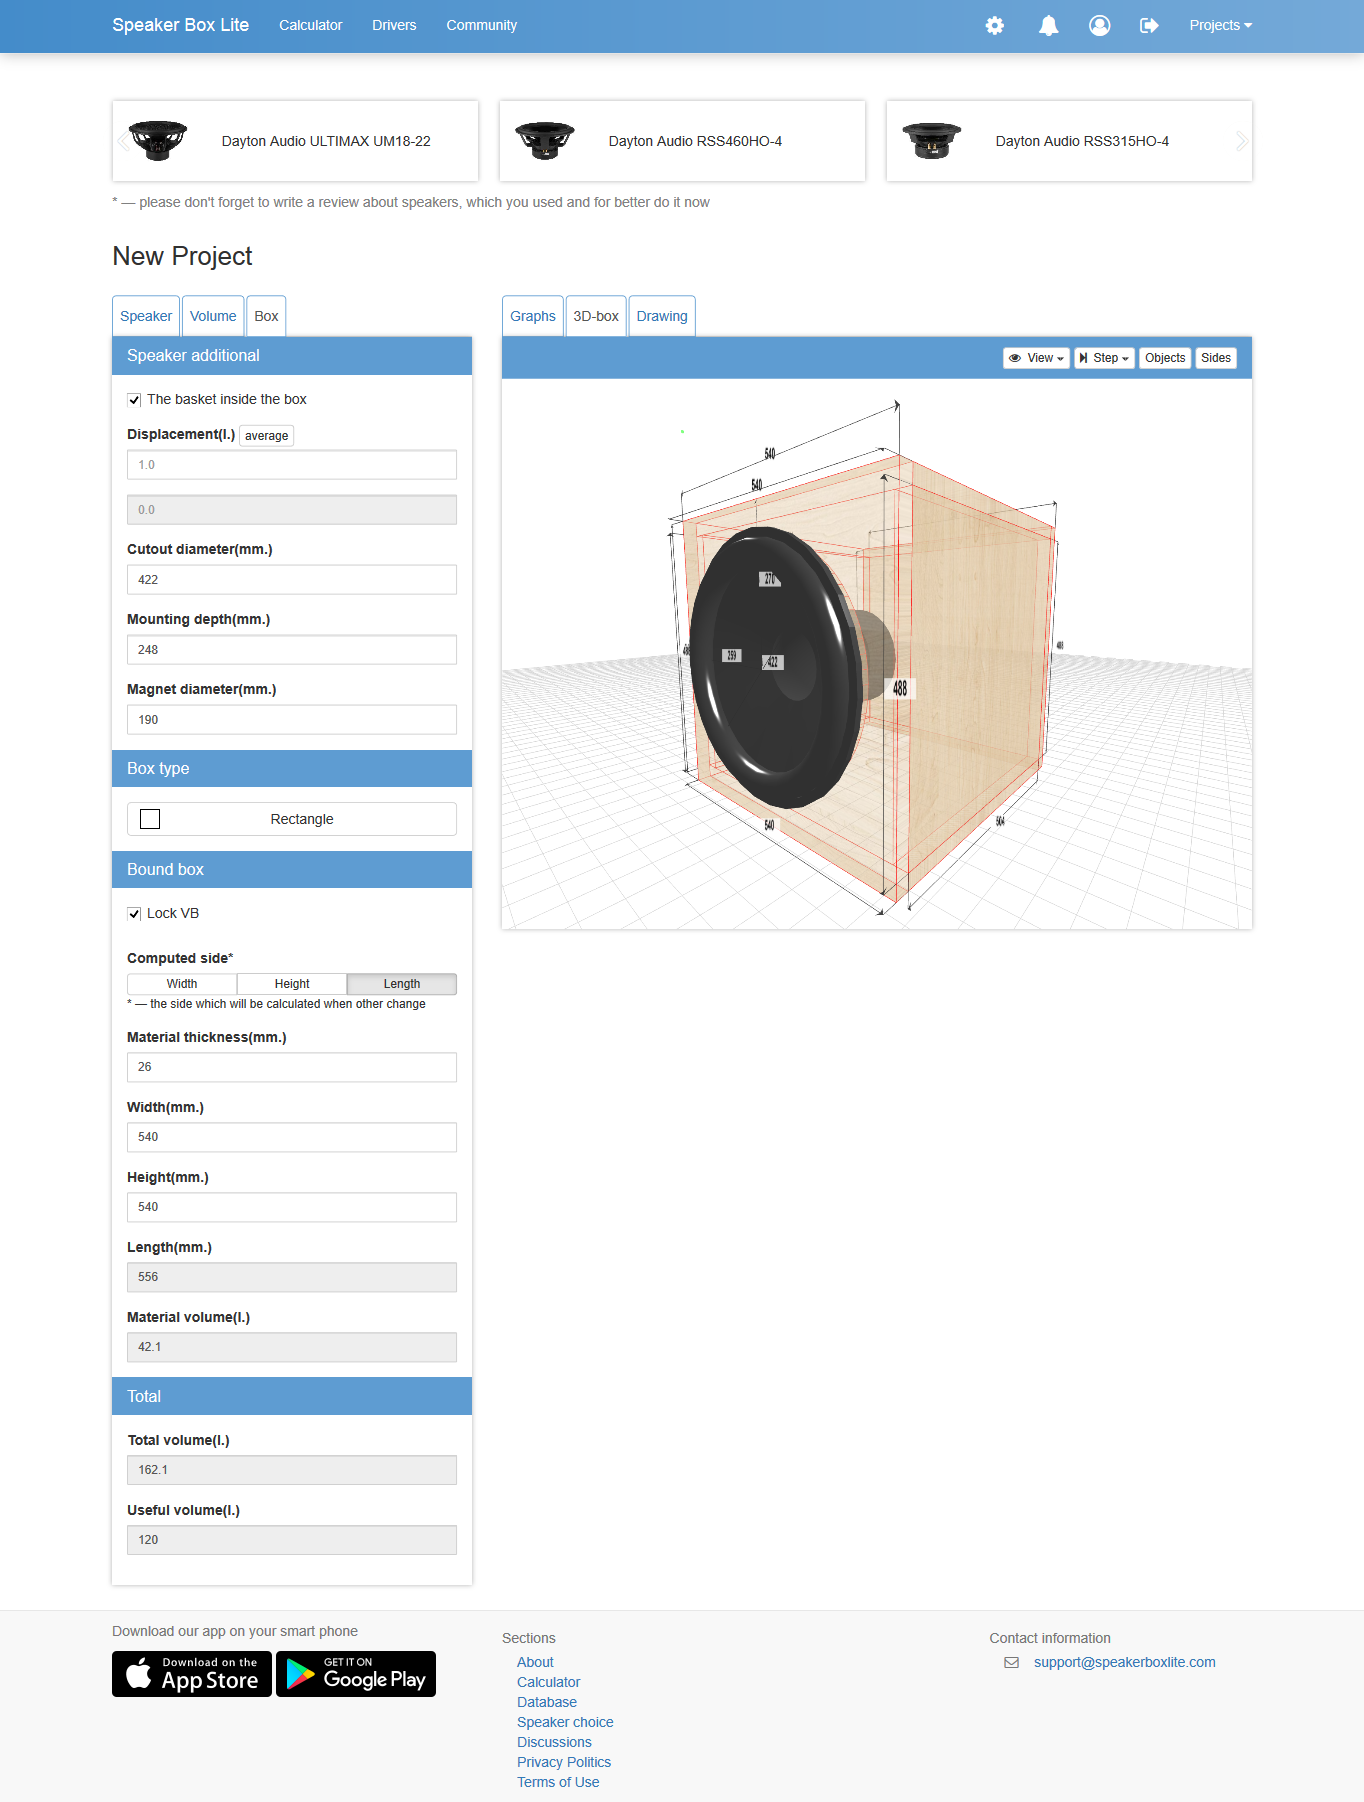Viewport: 1364px width, 1802px height.
Task: Click the Material thickness input field
Action: [x=292, y=1067]
